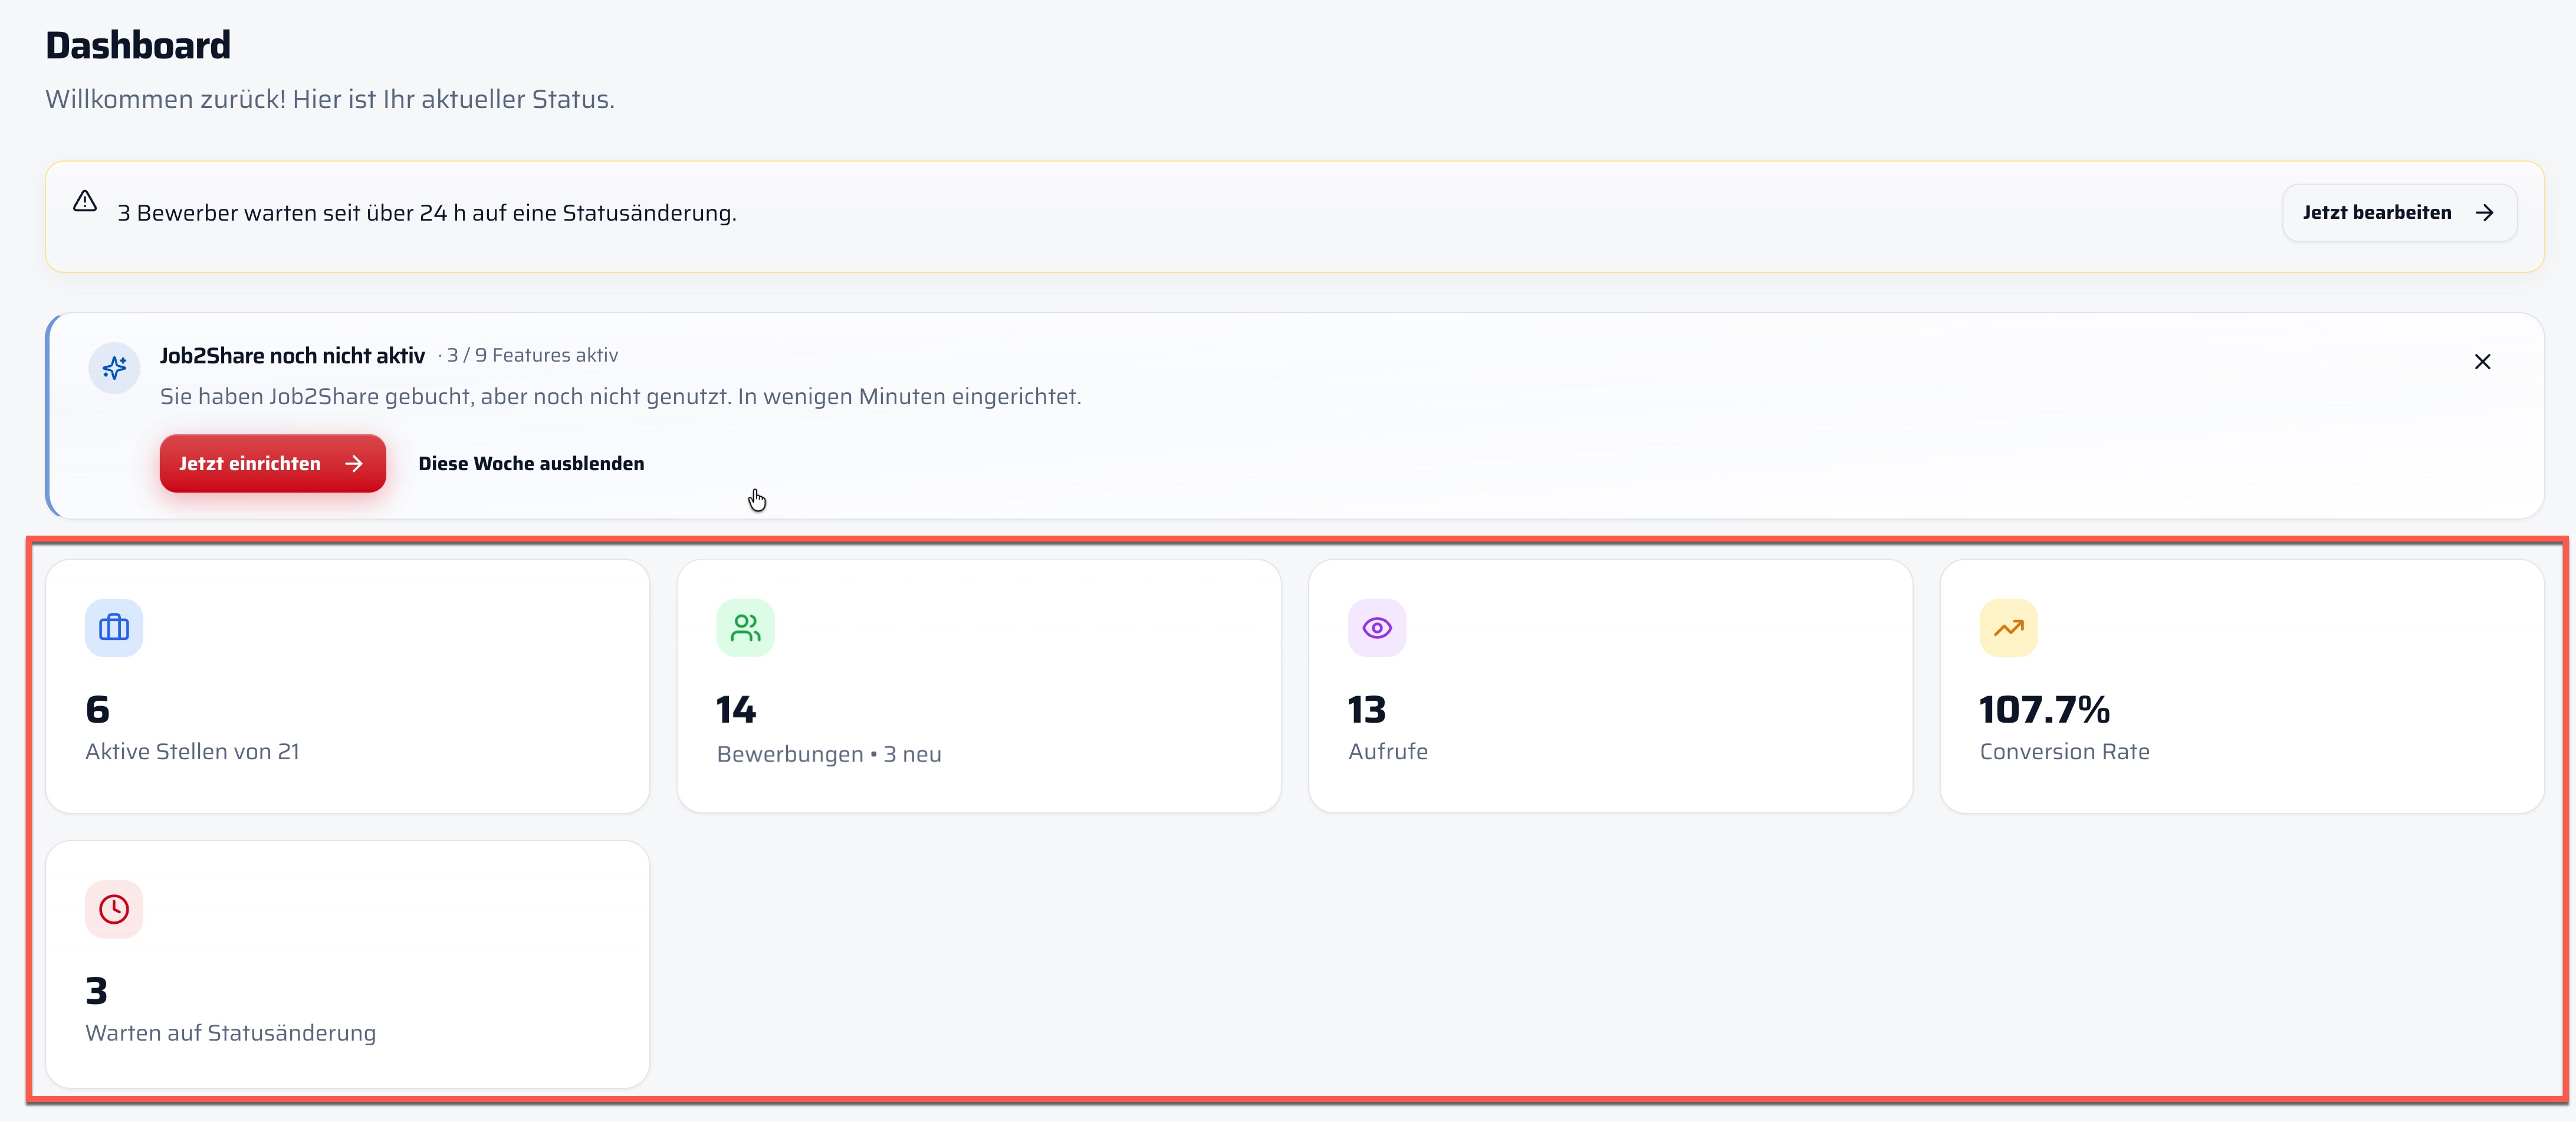The width and height of the screenshot is (2576, 1122).
Task: Click Diese Woche ausblenden link
Action: click(x=531, y=463)
